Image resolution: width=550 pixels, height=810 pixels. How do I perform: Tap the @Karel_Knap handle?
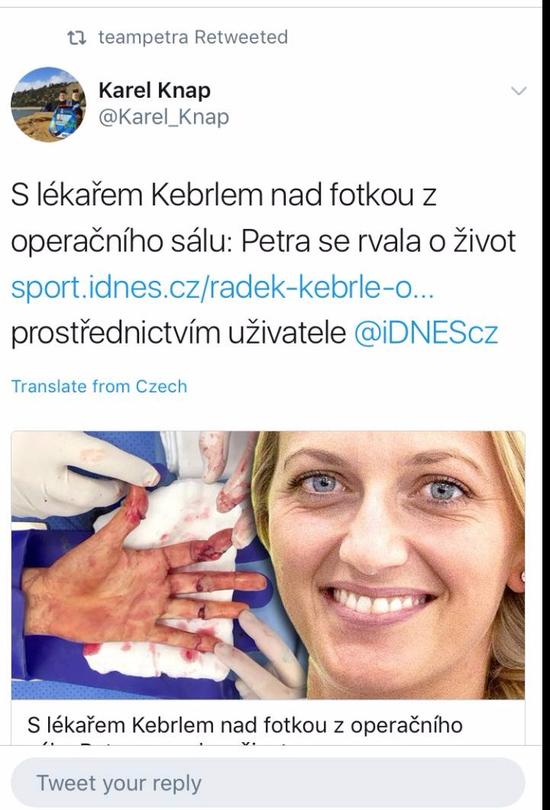164,117
